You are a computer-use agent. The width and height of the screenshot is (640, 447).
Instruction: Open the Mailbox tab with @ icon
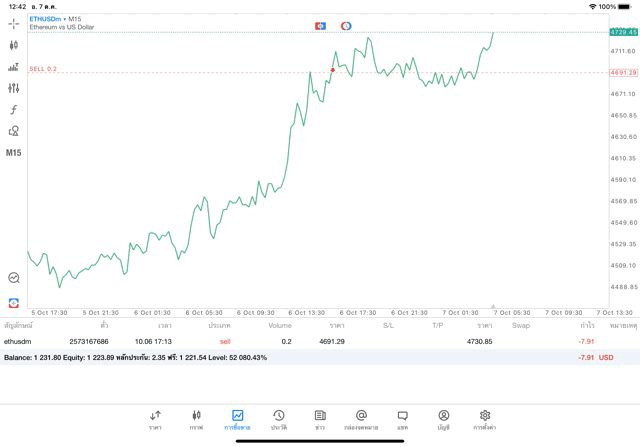pos(361,419)
